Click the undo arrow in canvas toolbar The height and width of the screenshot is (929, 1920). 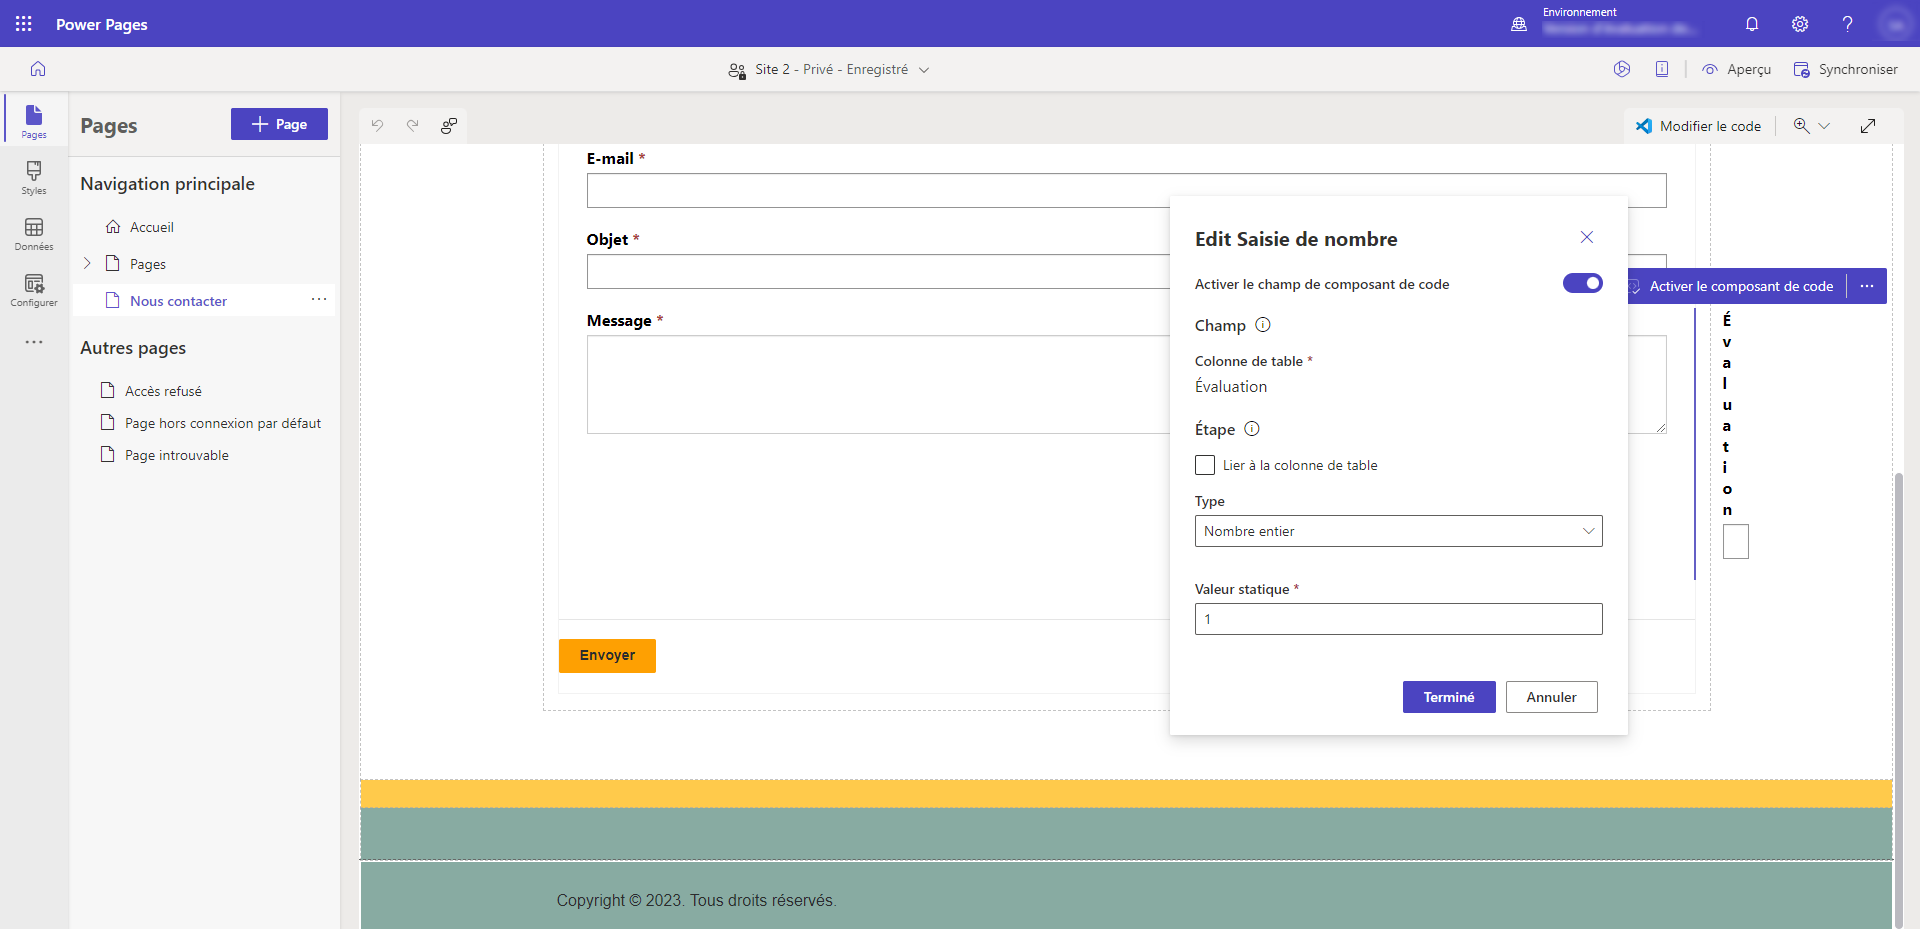tap(377, 125)
